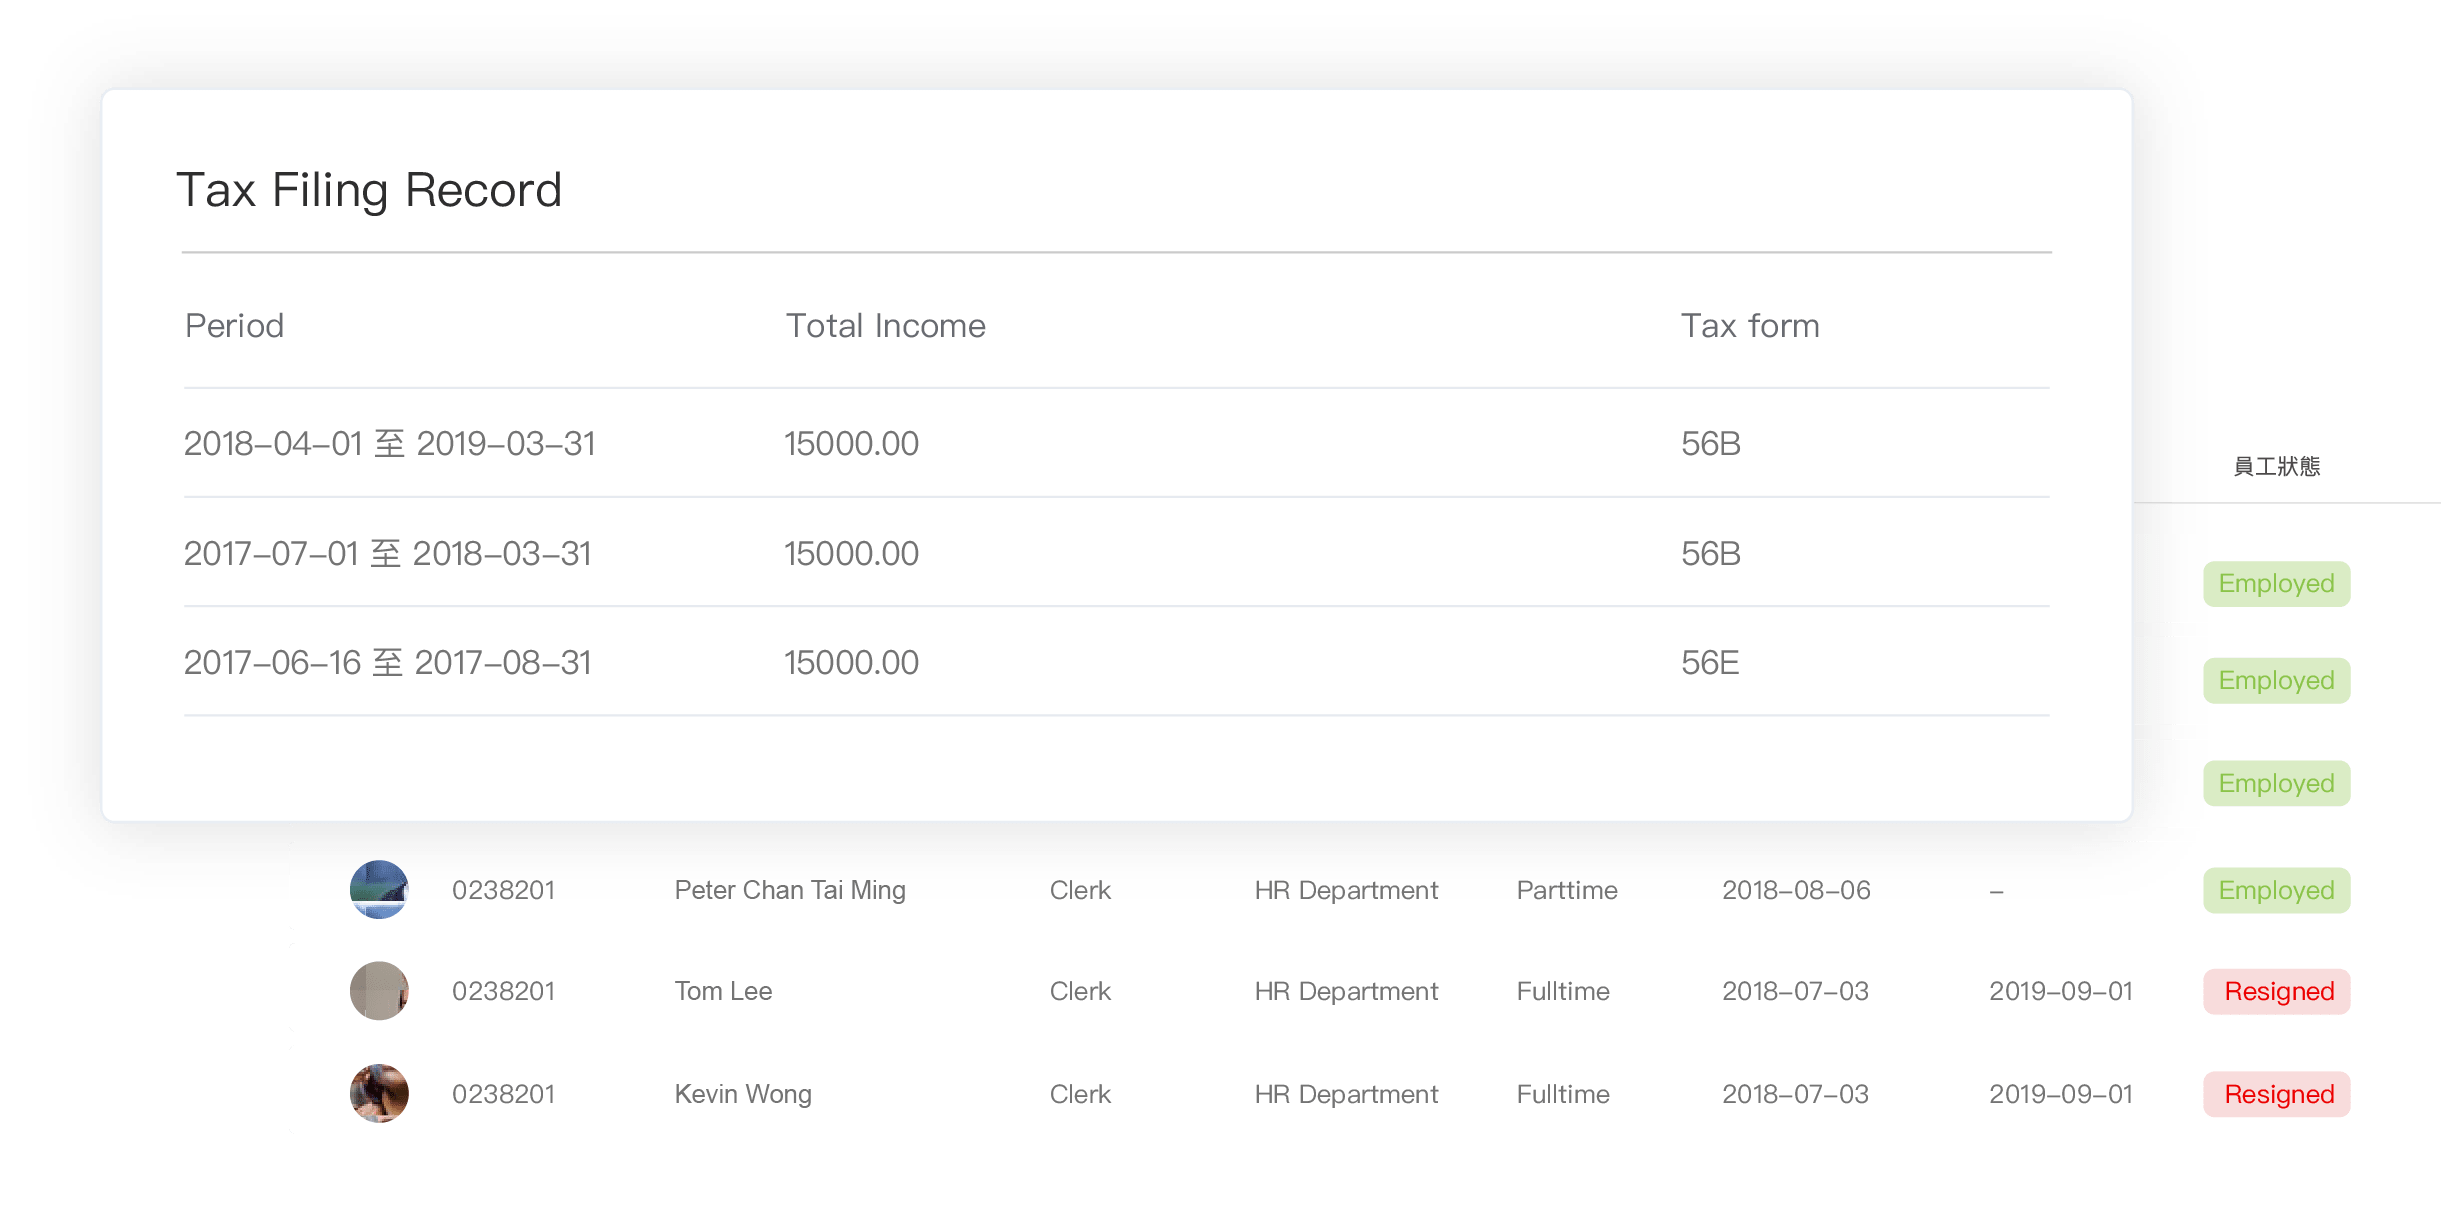
Task: Select the Tax Filing Record tab title
Action: pyautogui.click(x=370, y=188)
